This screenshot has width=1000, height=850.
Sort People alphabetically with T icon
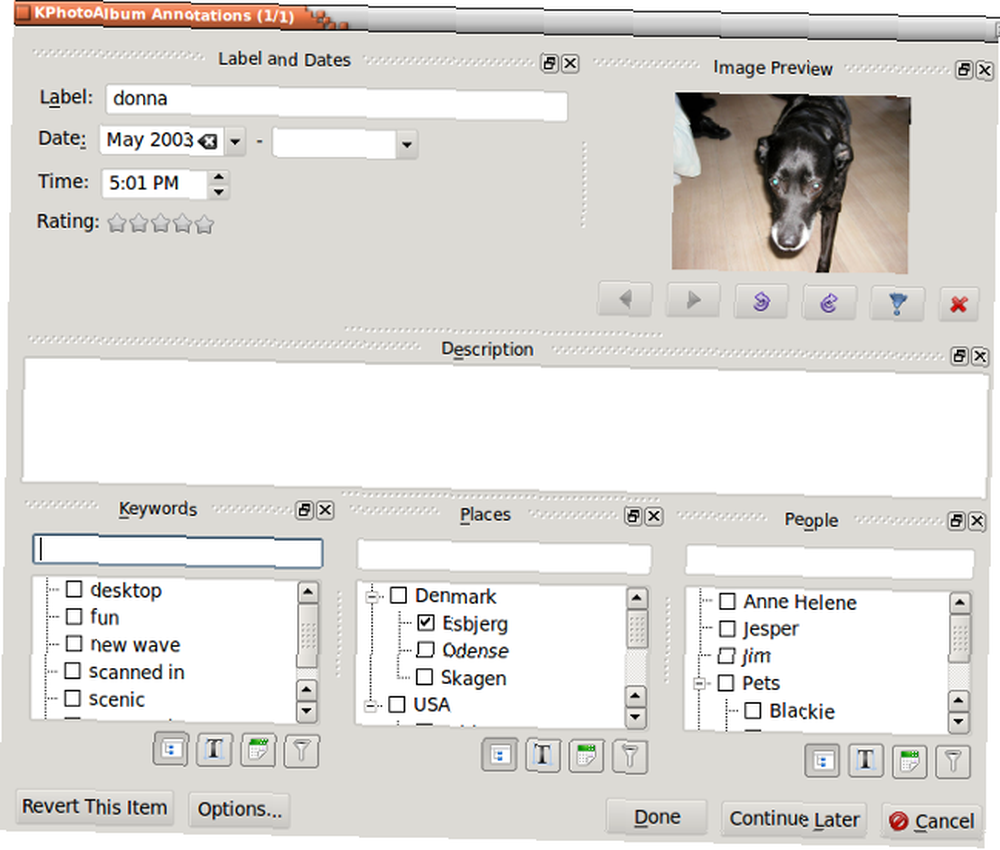866,761
